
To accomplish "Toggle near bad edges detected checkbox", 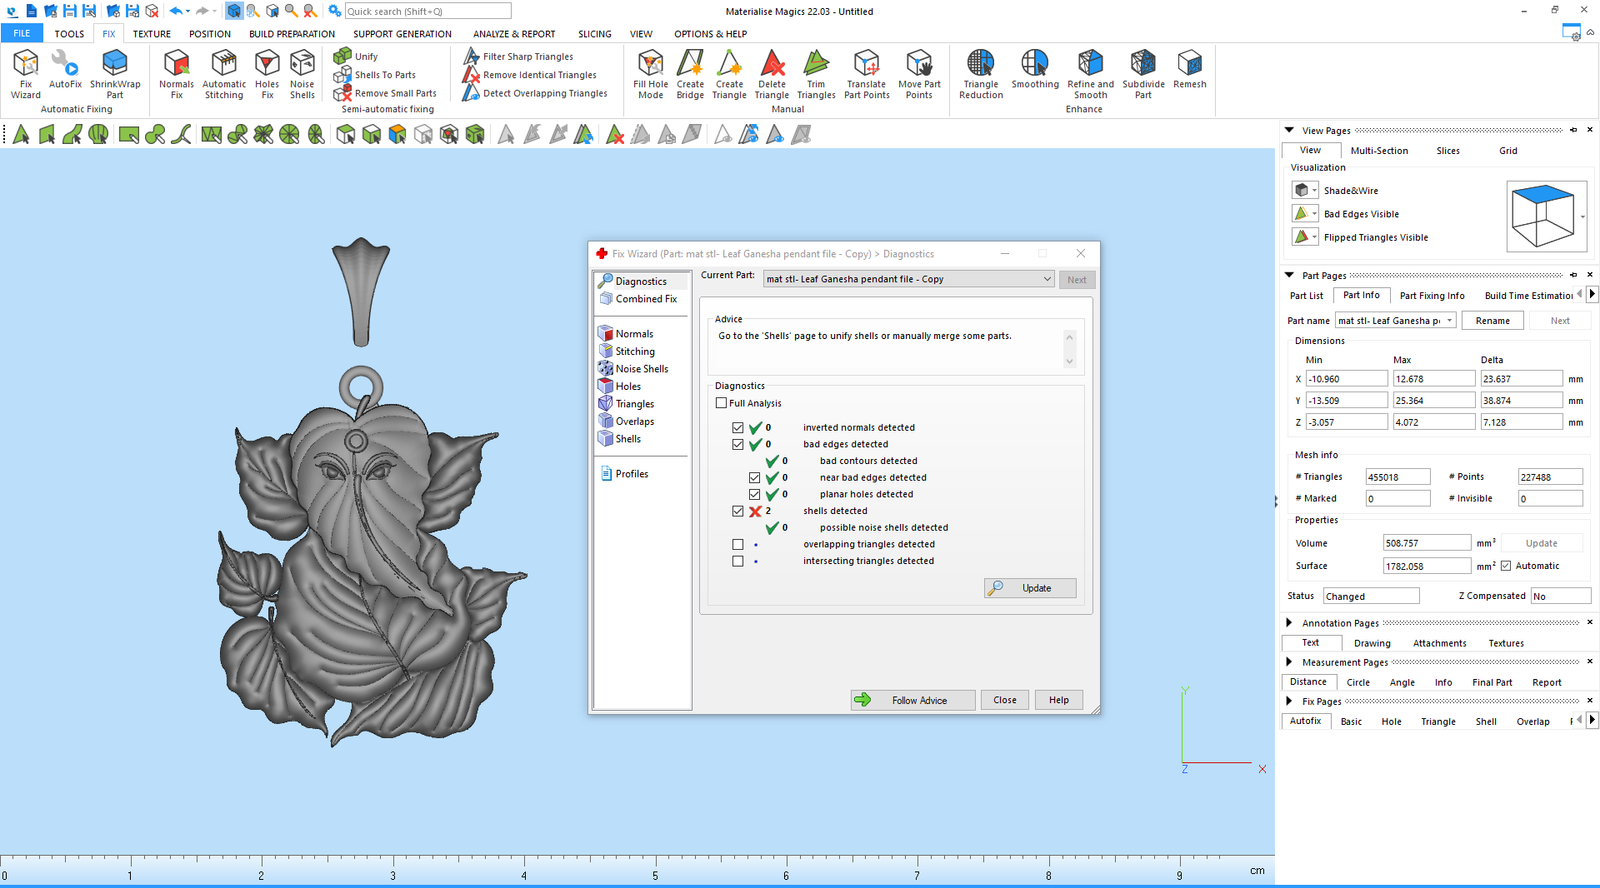I will pyautogui.click(x=755, y=477).
